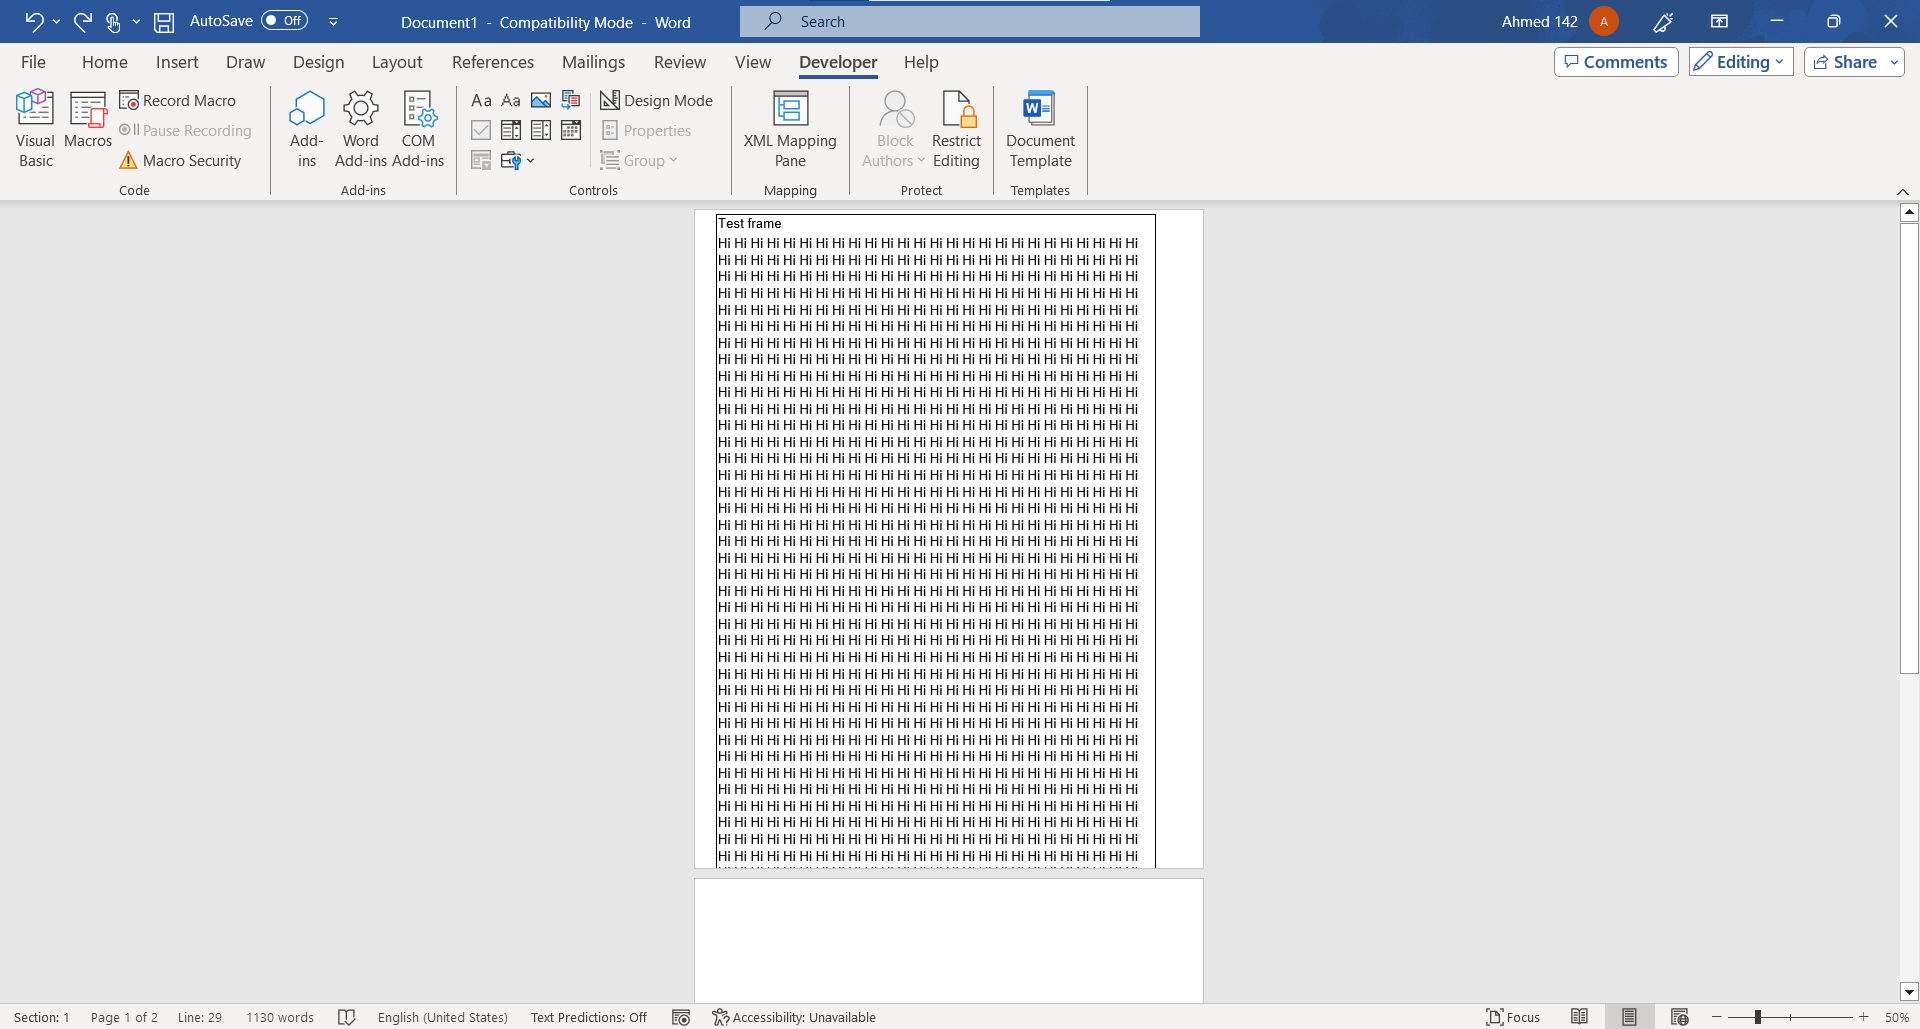
Task: Save the document with the floppy disk icon
Action: [165, 22]
